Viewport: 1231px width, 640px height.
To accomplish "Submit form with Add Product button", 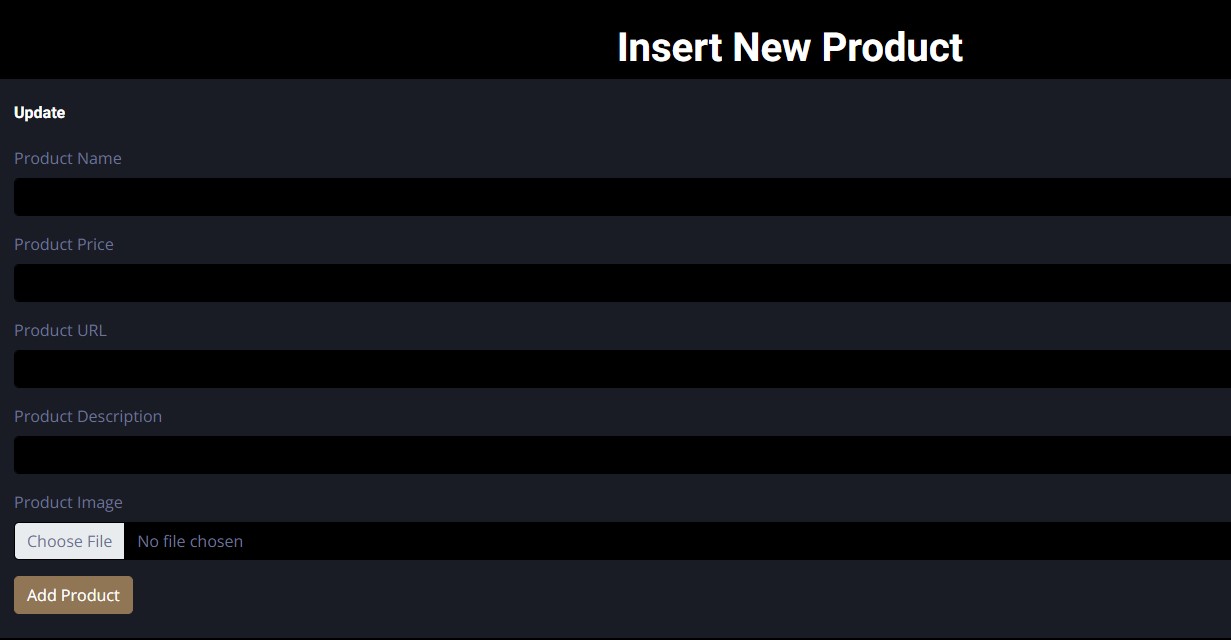I will (73, 595).
